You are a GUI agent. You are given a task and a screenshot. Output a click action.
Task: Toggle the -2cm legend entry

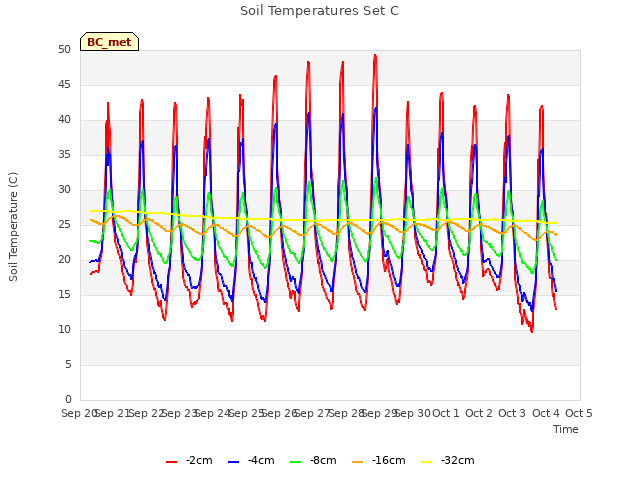[x=189, y=461]
